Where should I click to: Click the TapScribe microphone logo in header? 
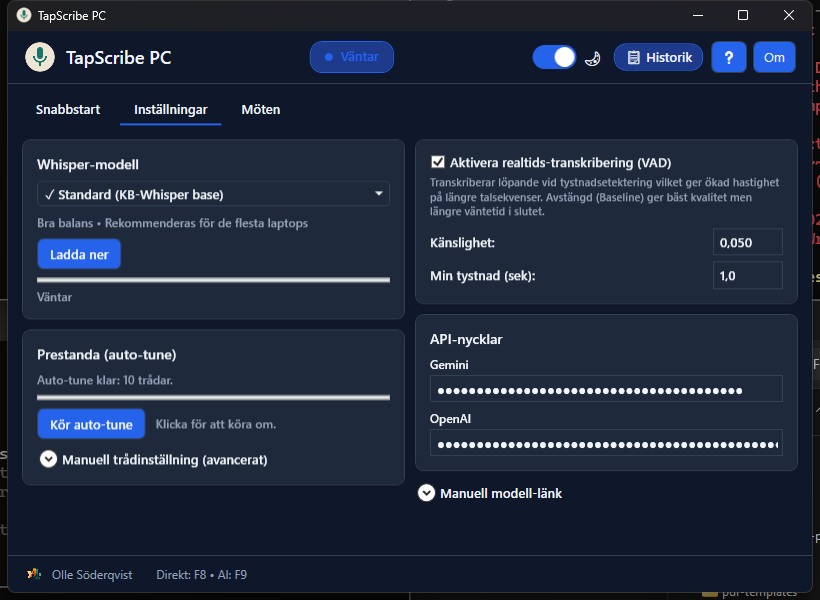[40, 57]
